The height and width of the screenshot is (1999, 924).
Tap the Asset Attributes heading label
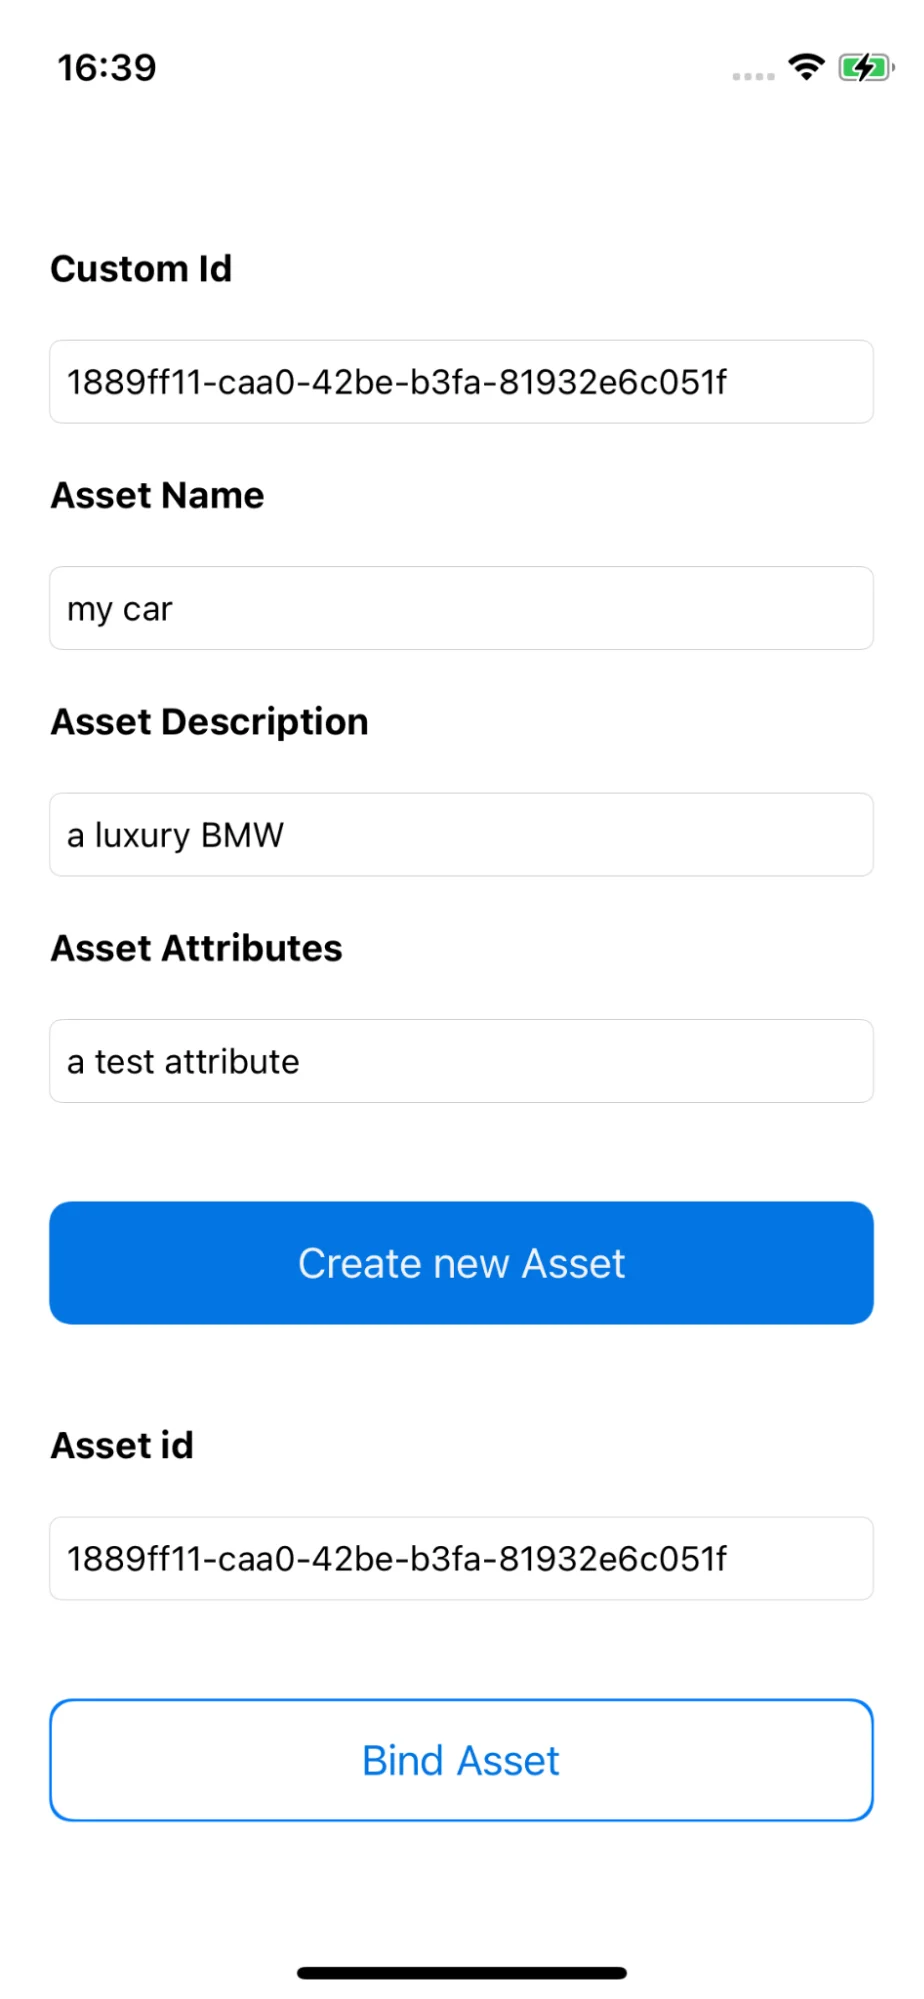tap(197, 948)
